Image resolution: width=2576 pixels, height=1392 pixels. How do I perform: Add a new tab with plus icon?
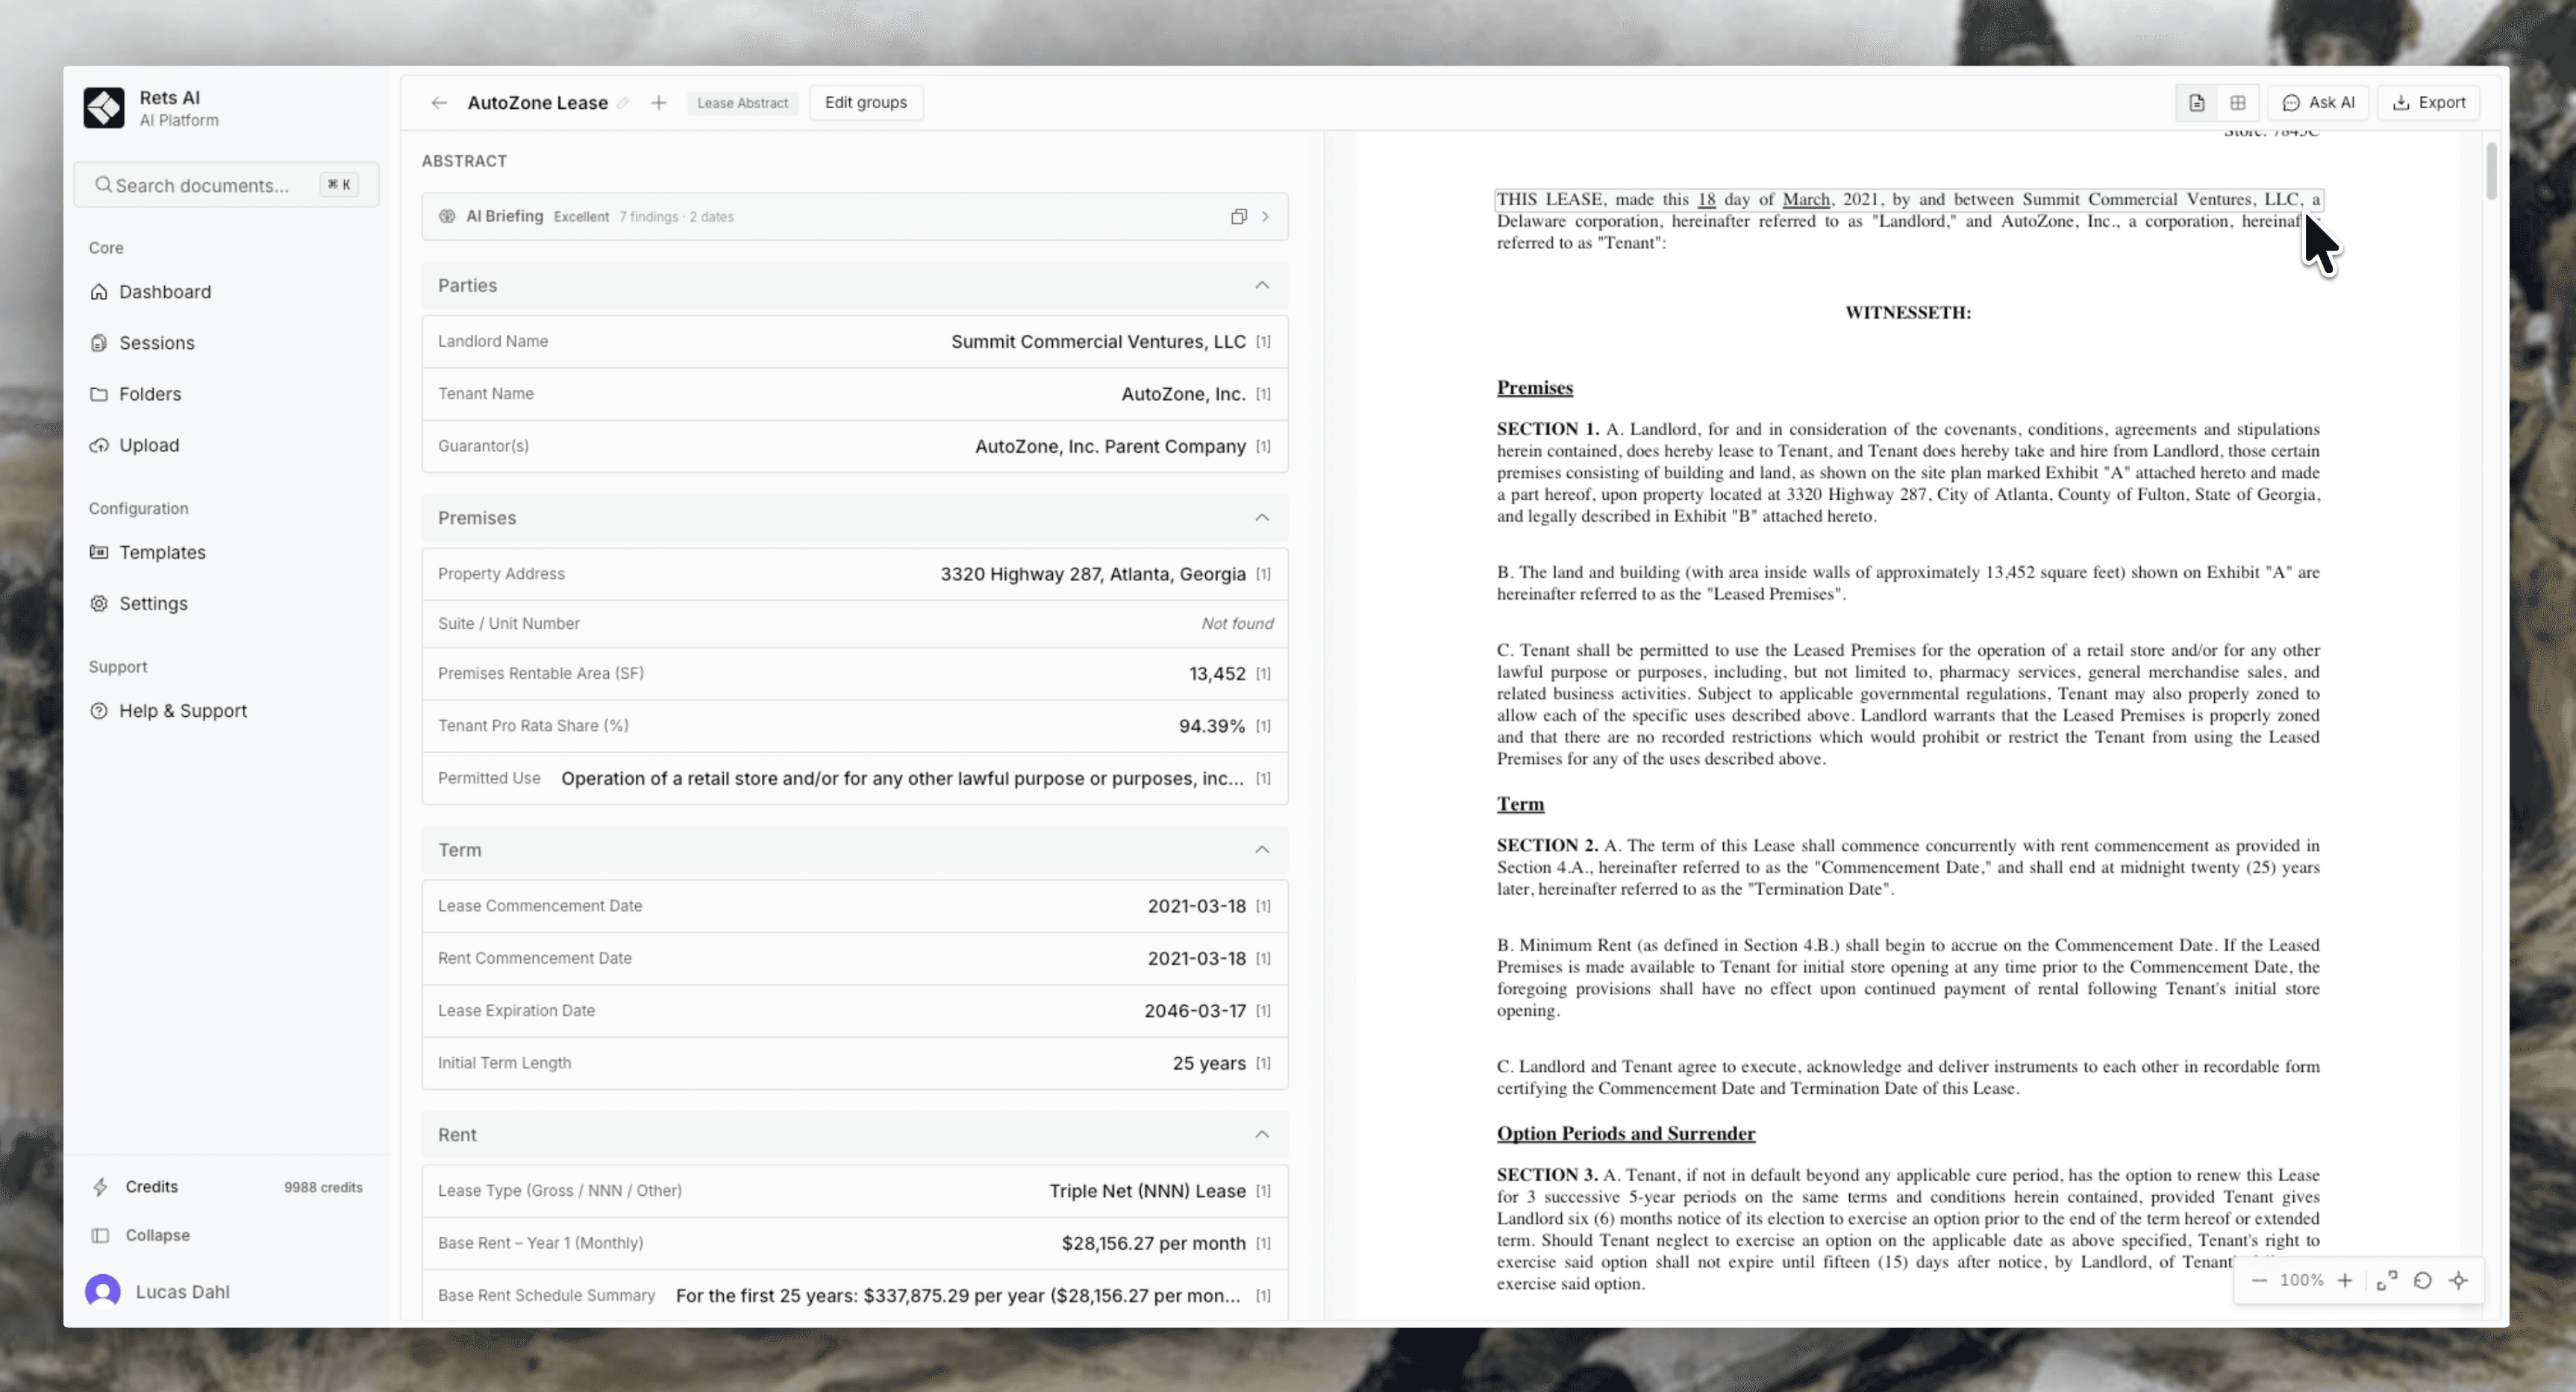tap(658, 103)
